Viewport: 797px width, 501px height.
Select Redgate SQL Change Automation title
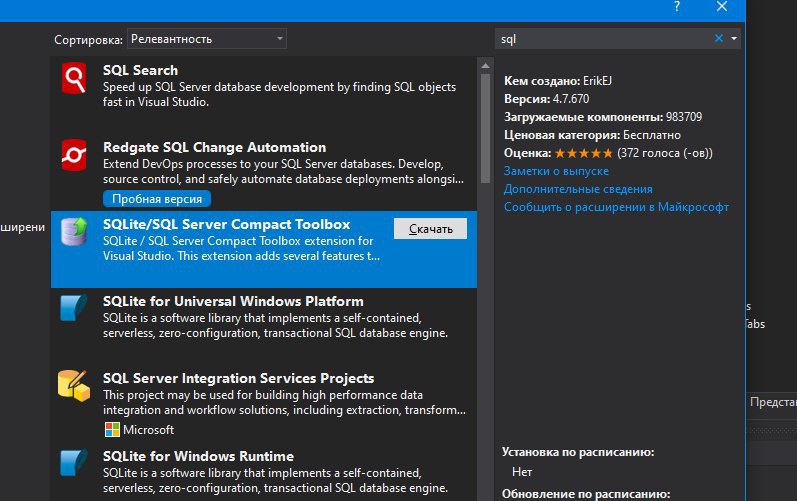pyautogui.click(x=214, y=147)
